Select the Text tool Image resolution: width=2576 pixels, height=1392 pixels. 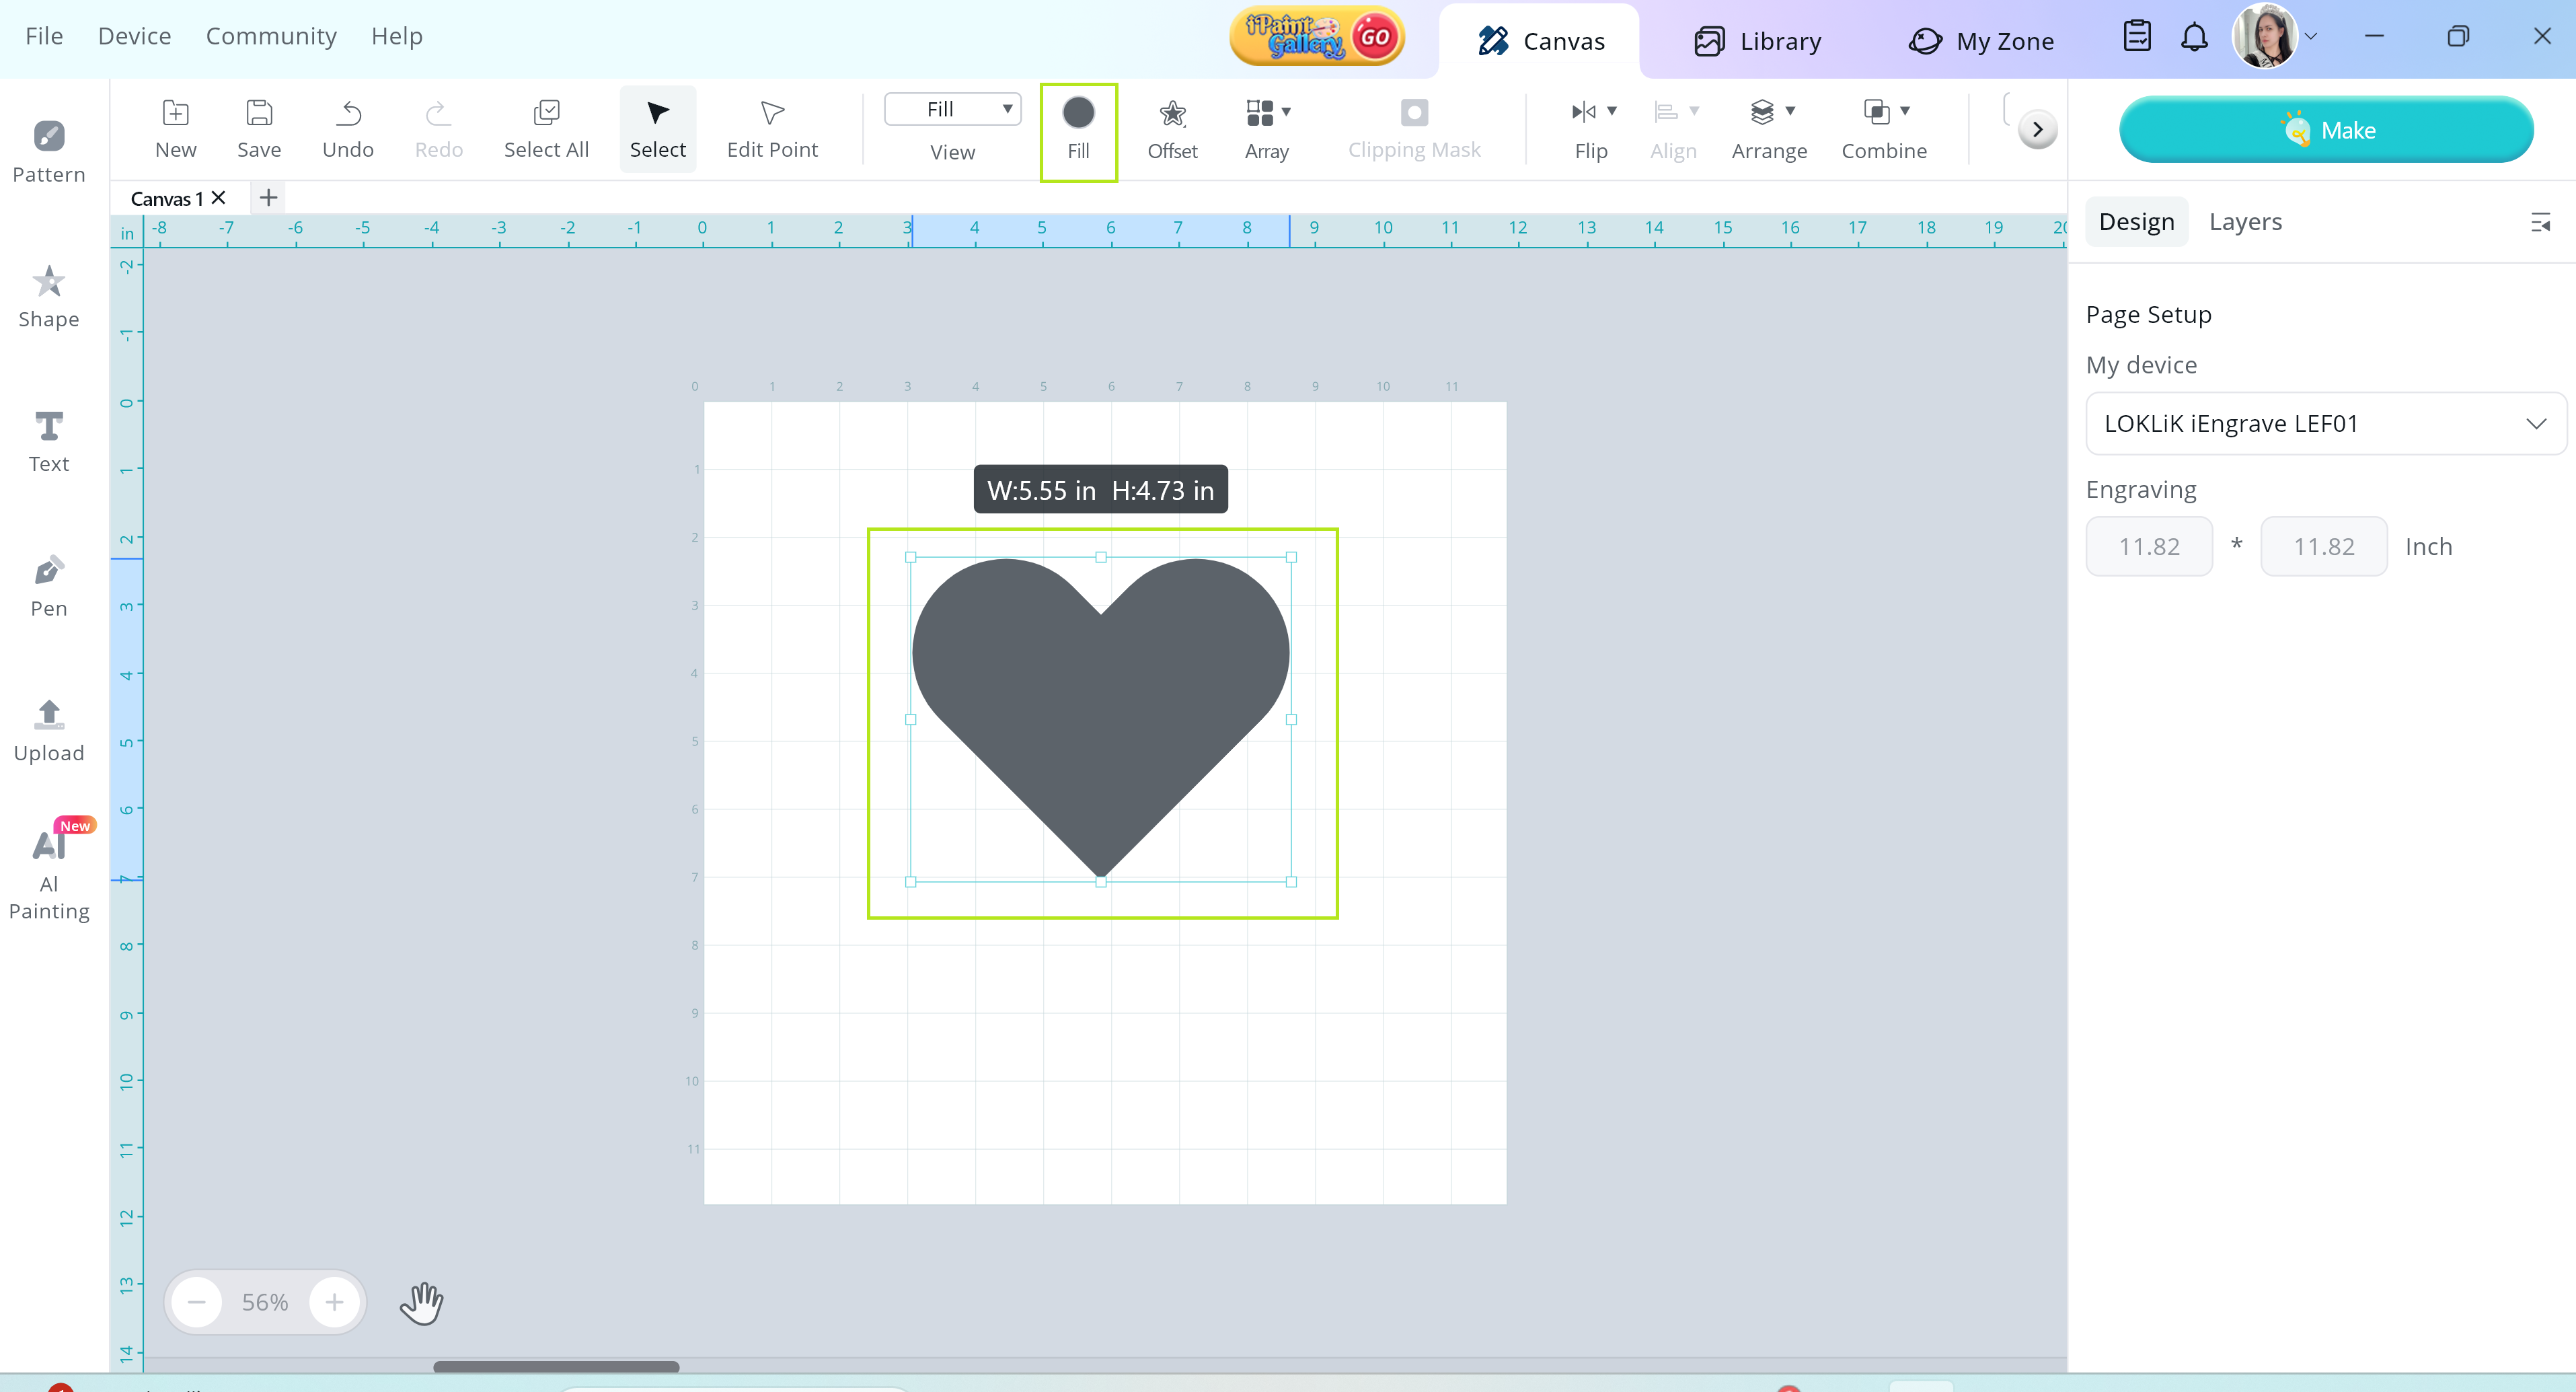click(x=48, y=441)
